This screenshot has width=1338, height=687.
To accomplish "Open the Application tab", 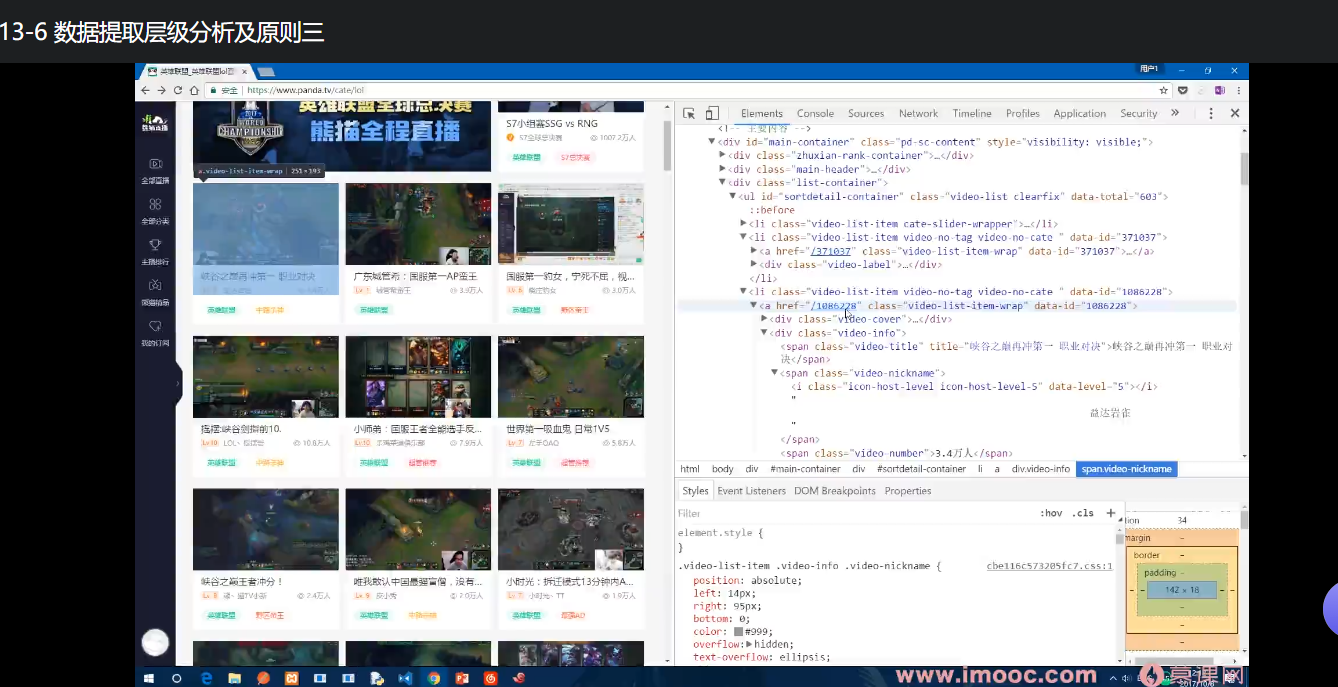I will (x=1080, y=113).
